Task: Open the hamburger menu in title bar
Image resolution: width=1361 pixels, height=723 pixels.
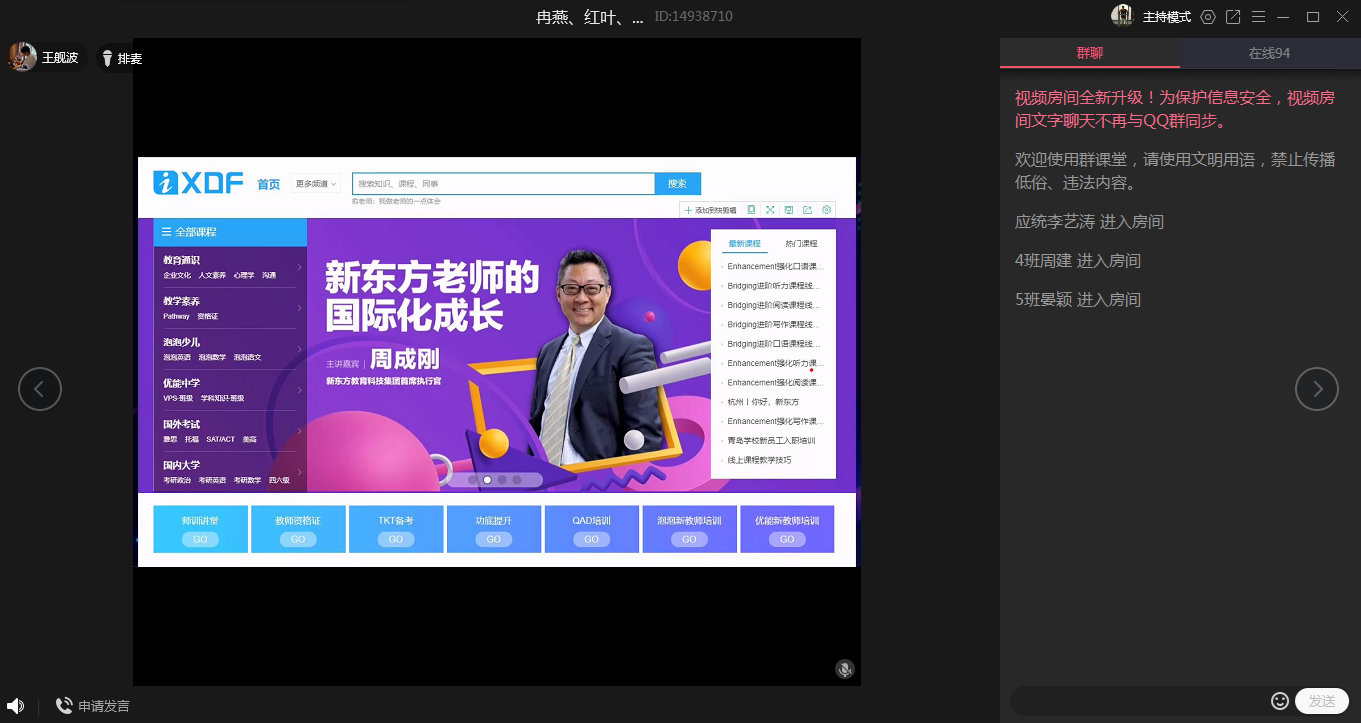Action: (1258, 17)
